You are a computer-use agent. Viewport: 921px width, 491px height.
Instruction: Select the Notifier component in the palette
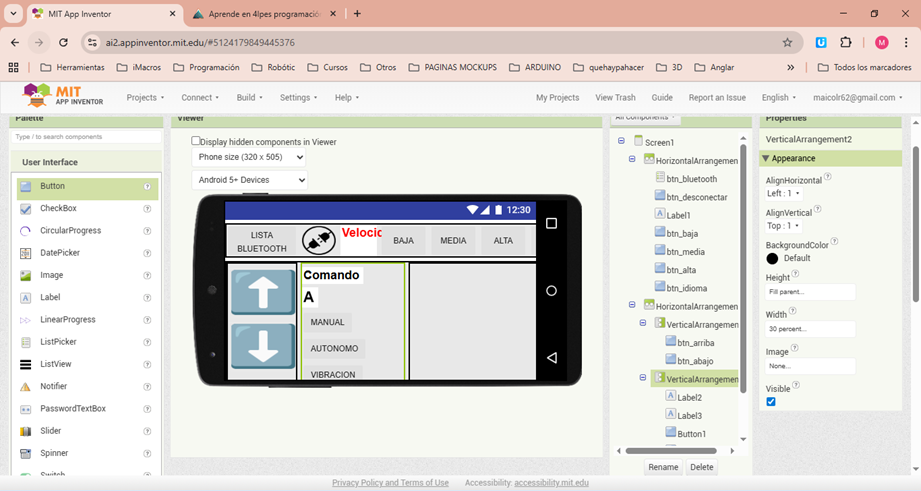53,386
